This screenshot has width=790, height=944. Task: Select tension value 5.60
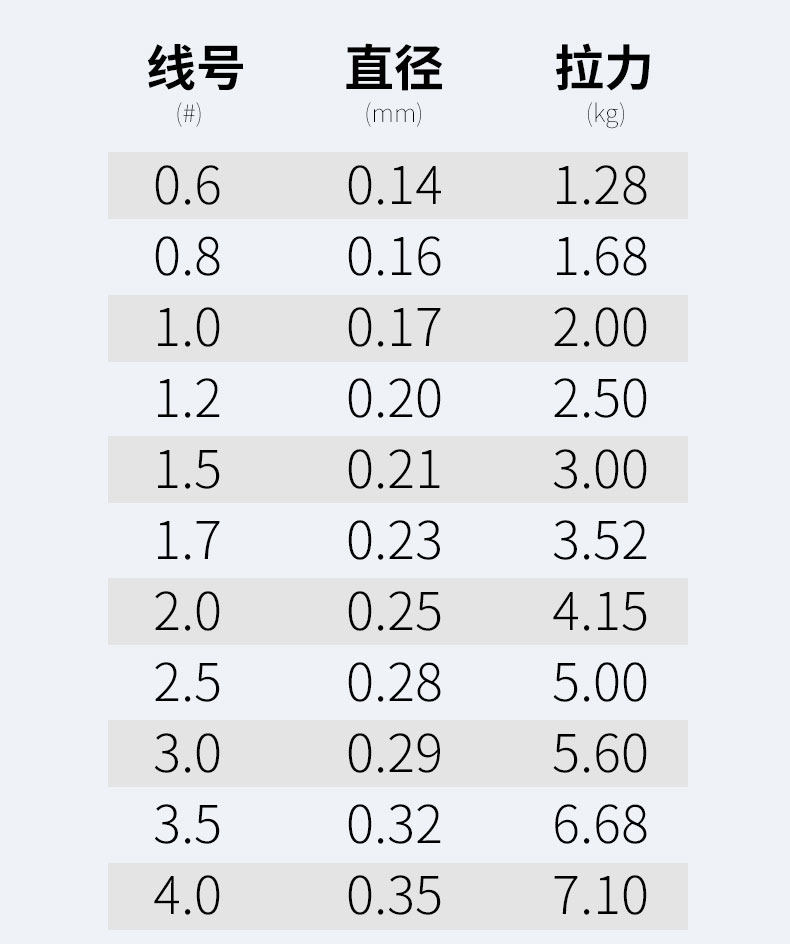click(600, 754)
